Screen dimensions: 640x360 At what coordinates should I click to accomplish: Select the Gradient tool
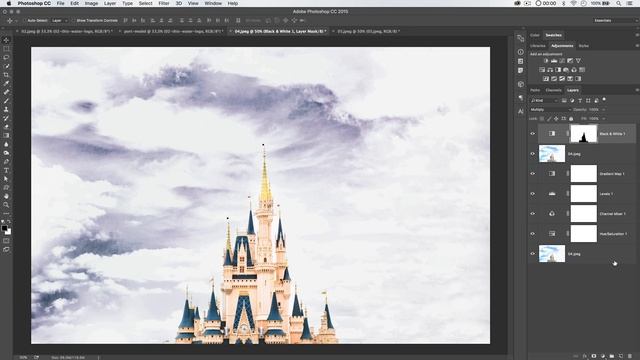pyautogui.click(x=6, y=136)
